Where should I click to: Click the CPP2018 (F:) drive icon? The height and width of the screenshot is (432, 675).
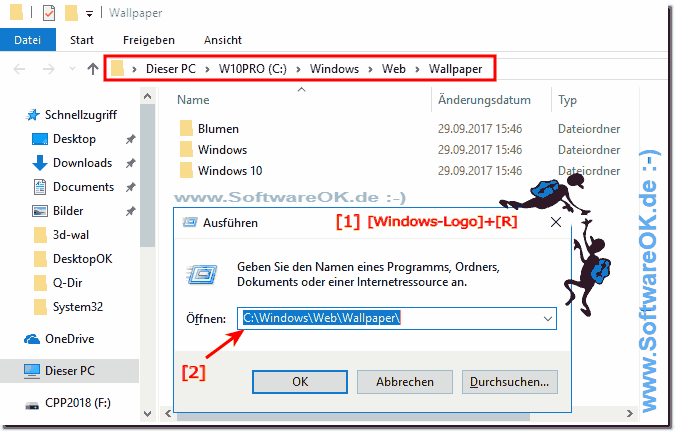coord(32,405)
